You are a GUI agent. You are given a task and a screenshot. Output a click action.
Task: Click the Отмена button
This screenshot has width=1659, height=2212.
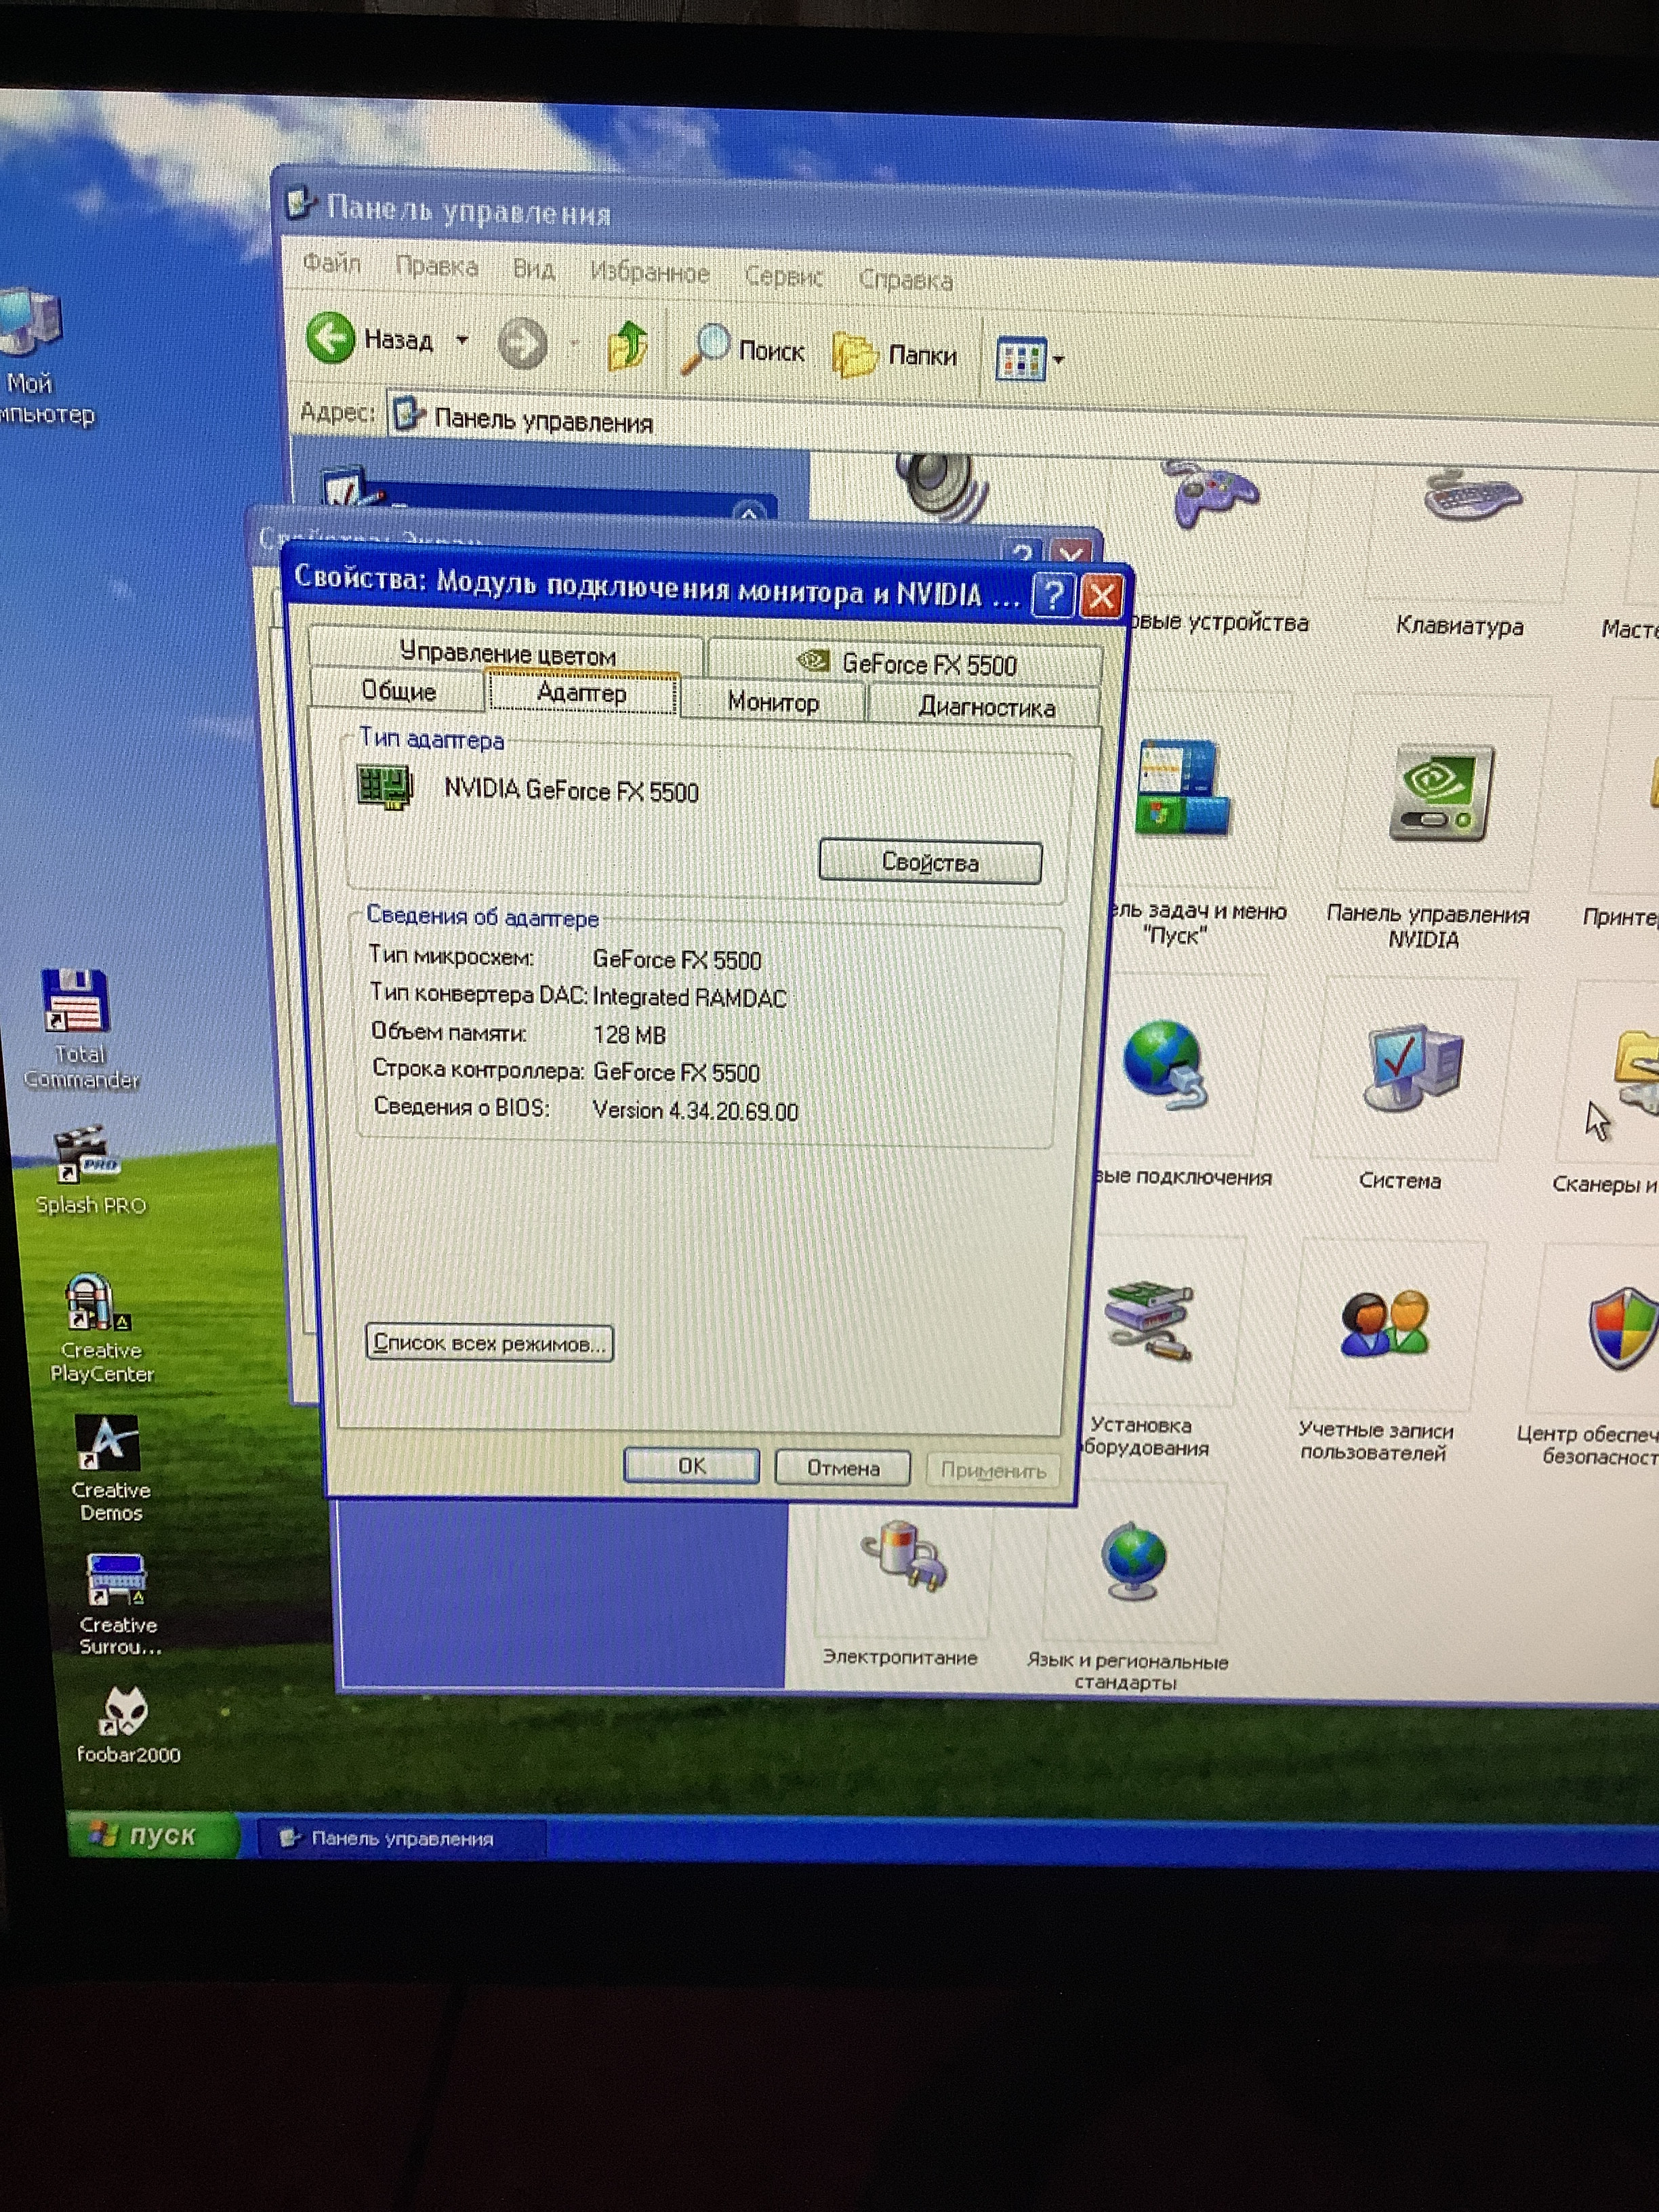click(x=843, y=1468)
